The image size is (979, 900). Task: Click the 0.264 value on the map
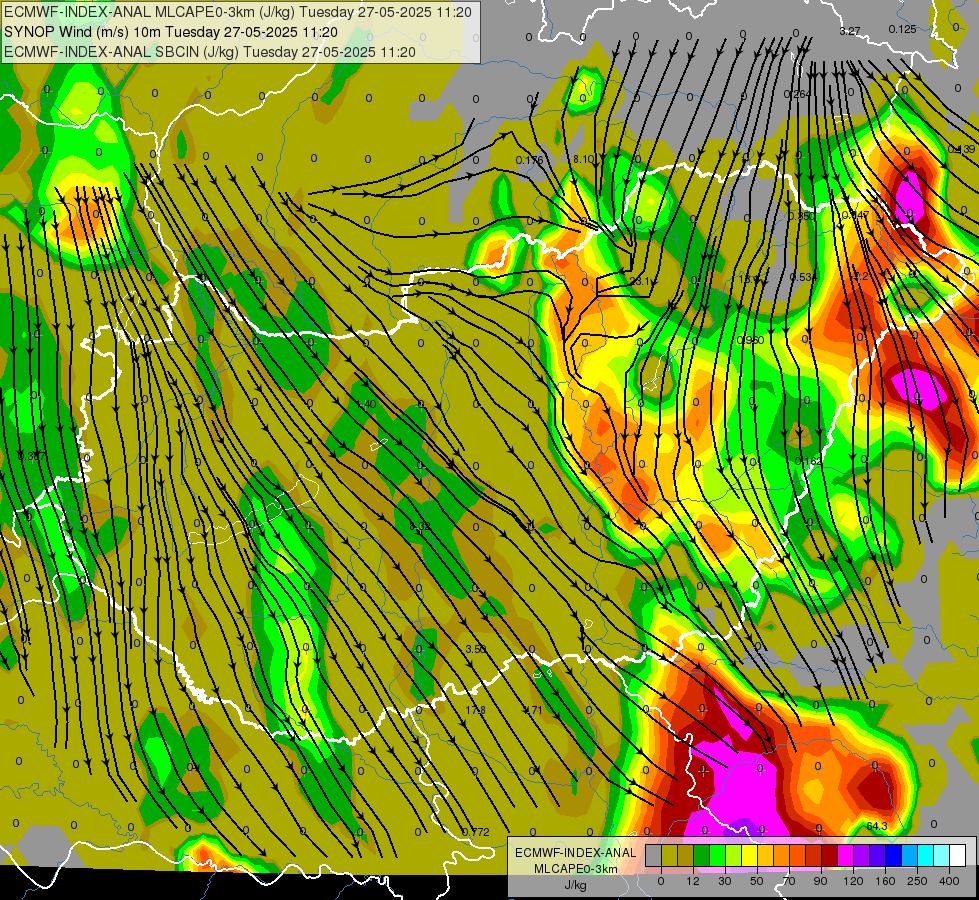click(797, 94)
